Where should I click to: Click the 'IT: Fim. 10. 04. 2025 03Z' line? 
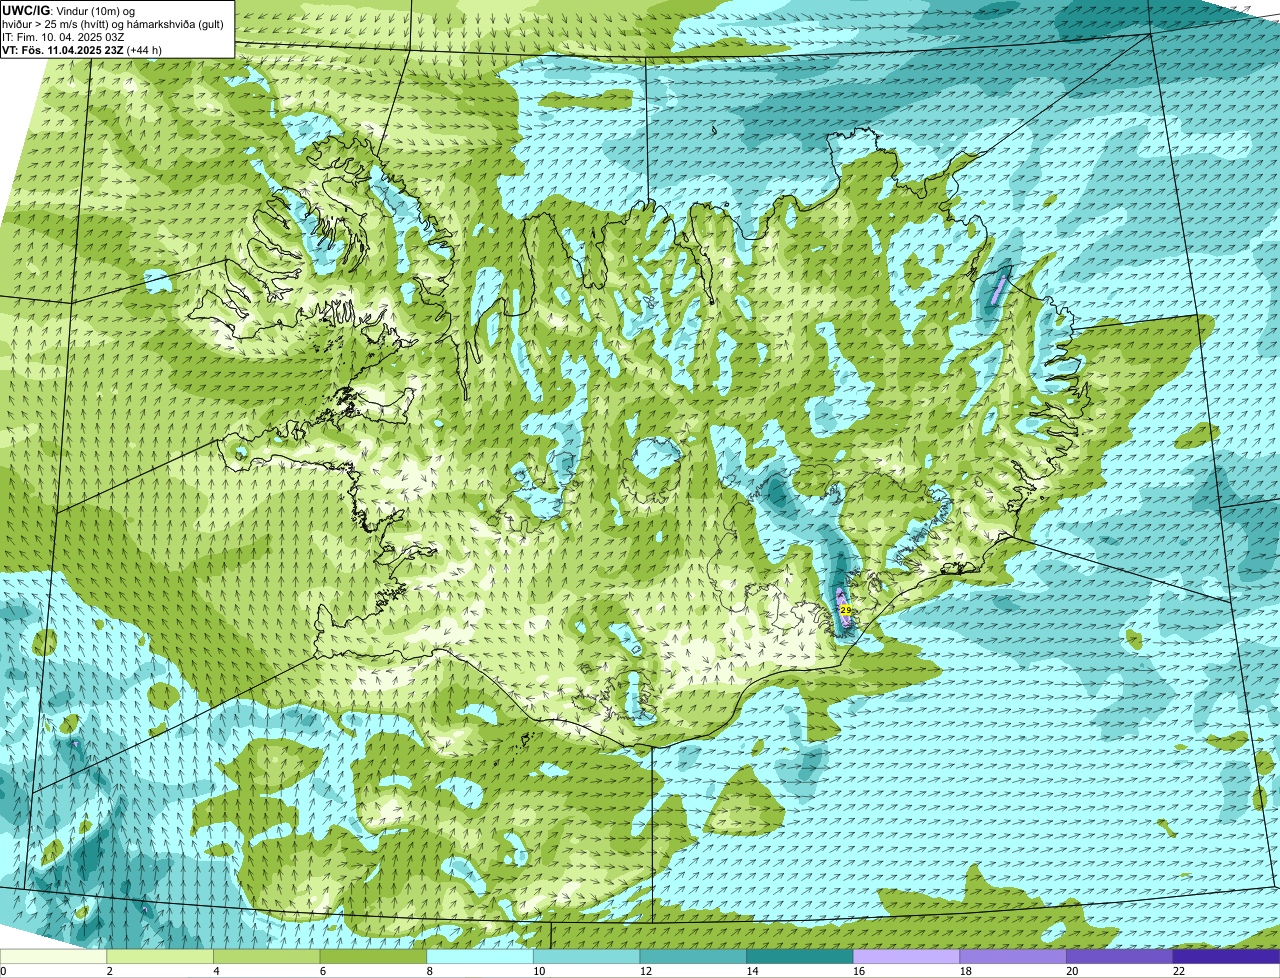(x=63, y=37)
